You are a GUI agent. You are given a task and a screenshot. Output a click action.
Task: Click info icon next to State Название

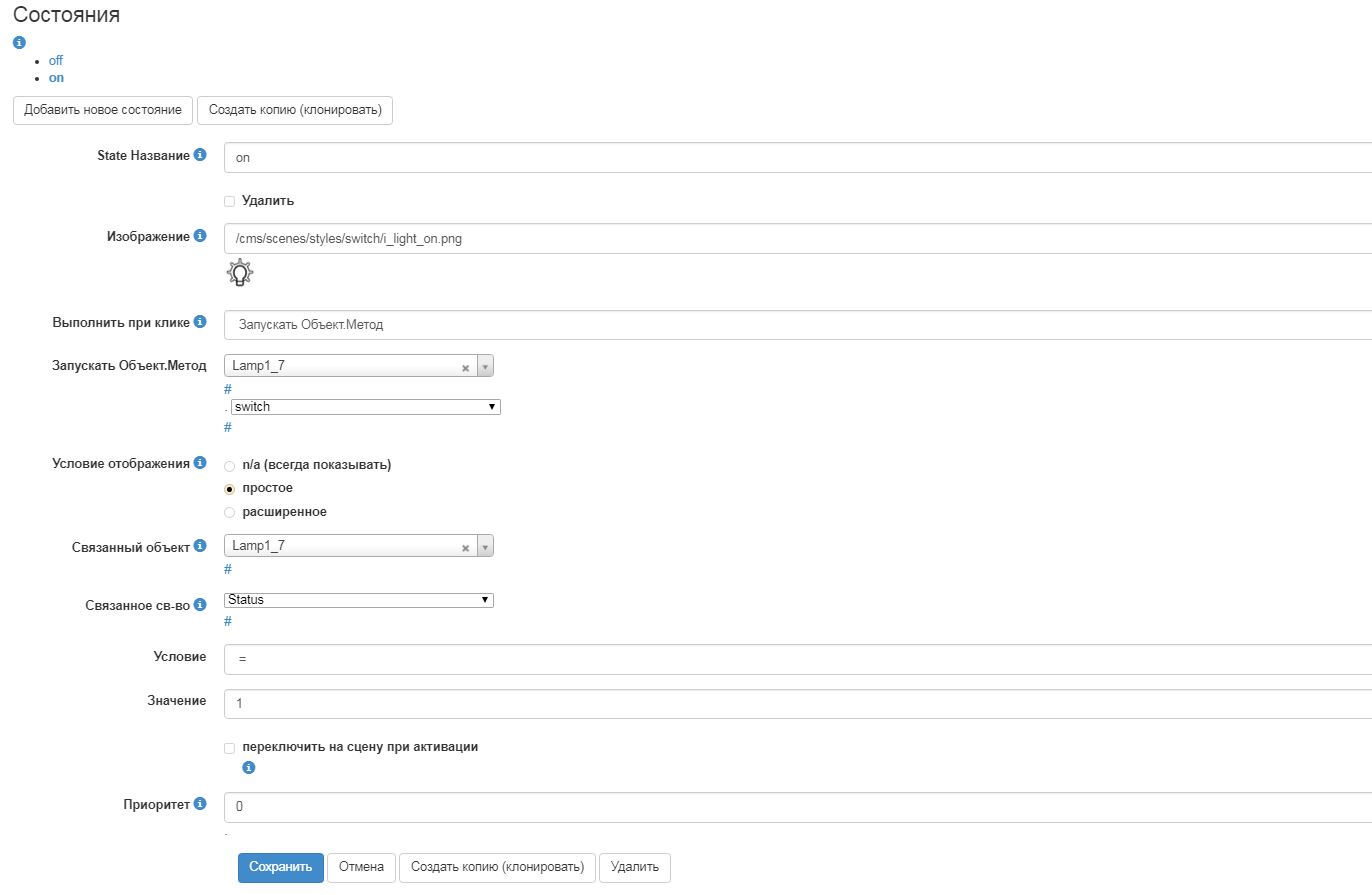[x=200, y=156]
